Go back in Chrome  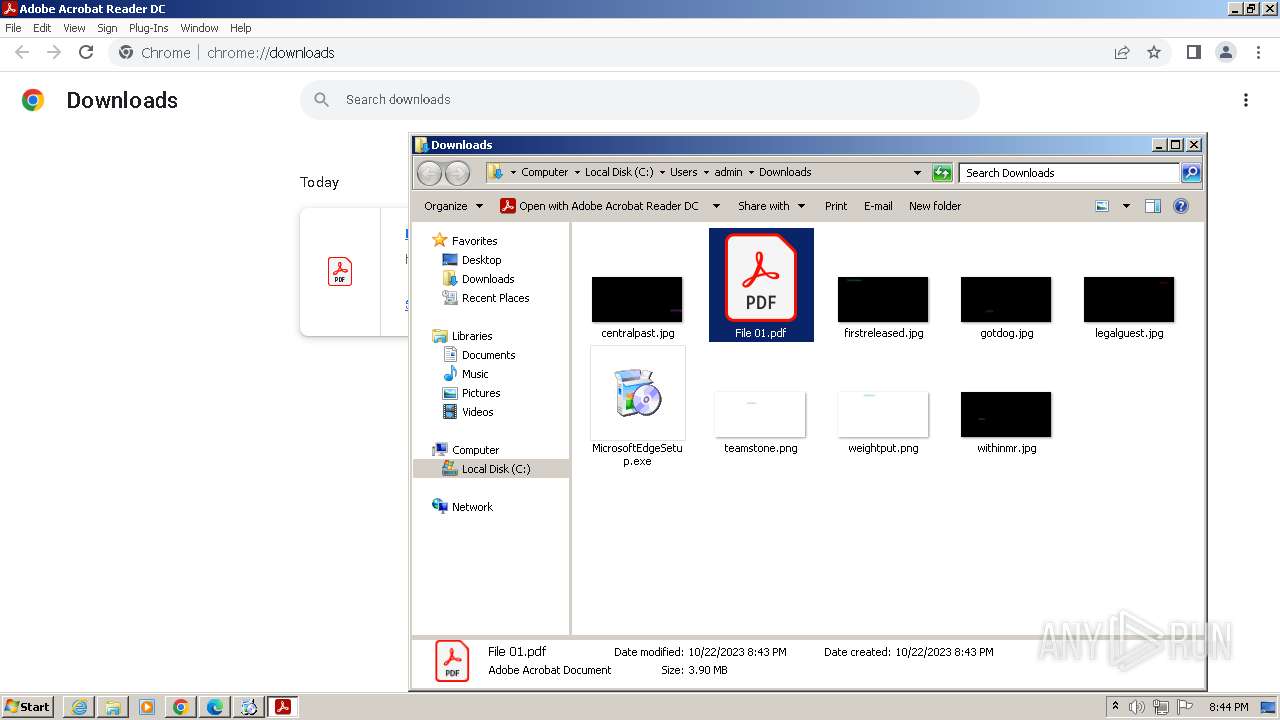point(22,52)
